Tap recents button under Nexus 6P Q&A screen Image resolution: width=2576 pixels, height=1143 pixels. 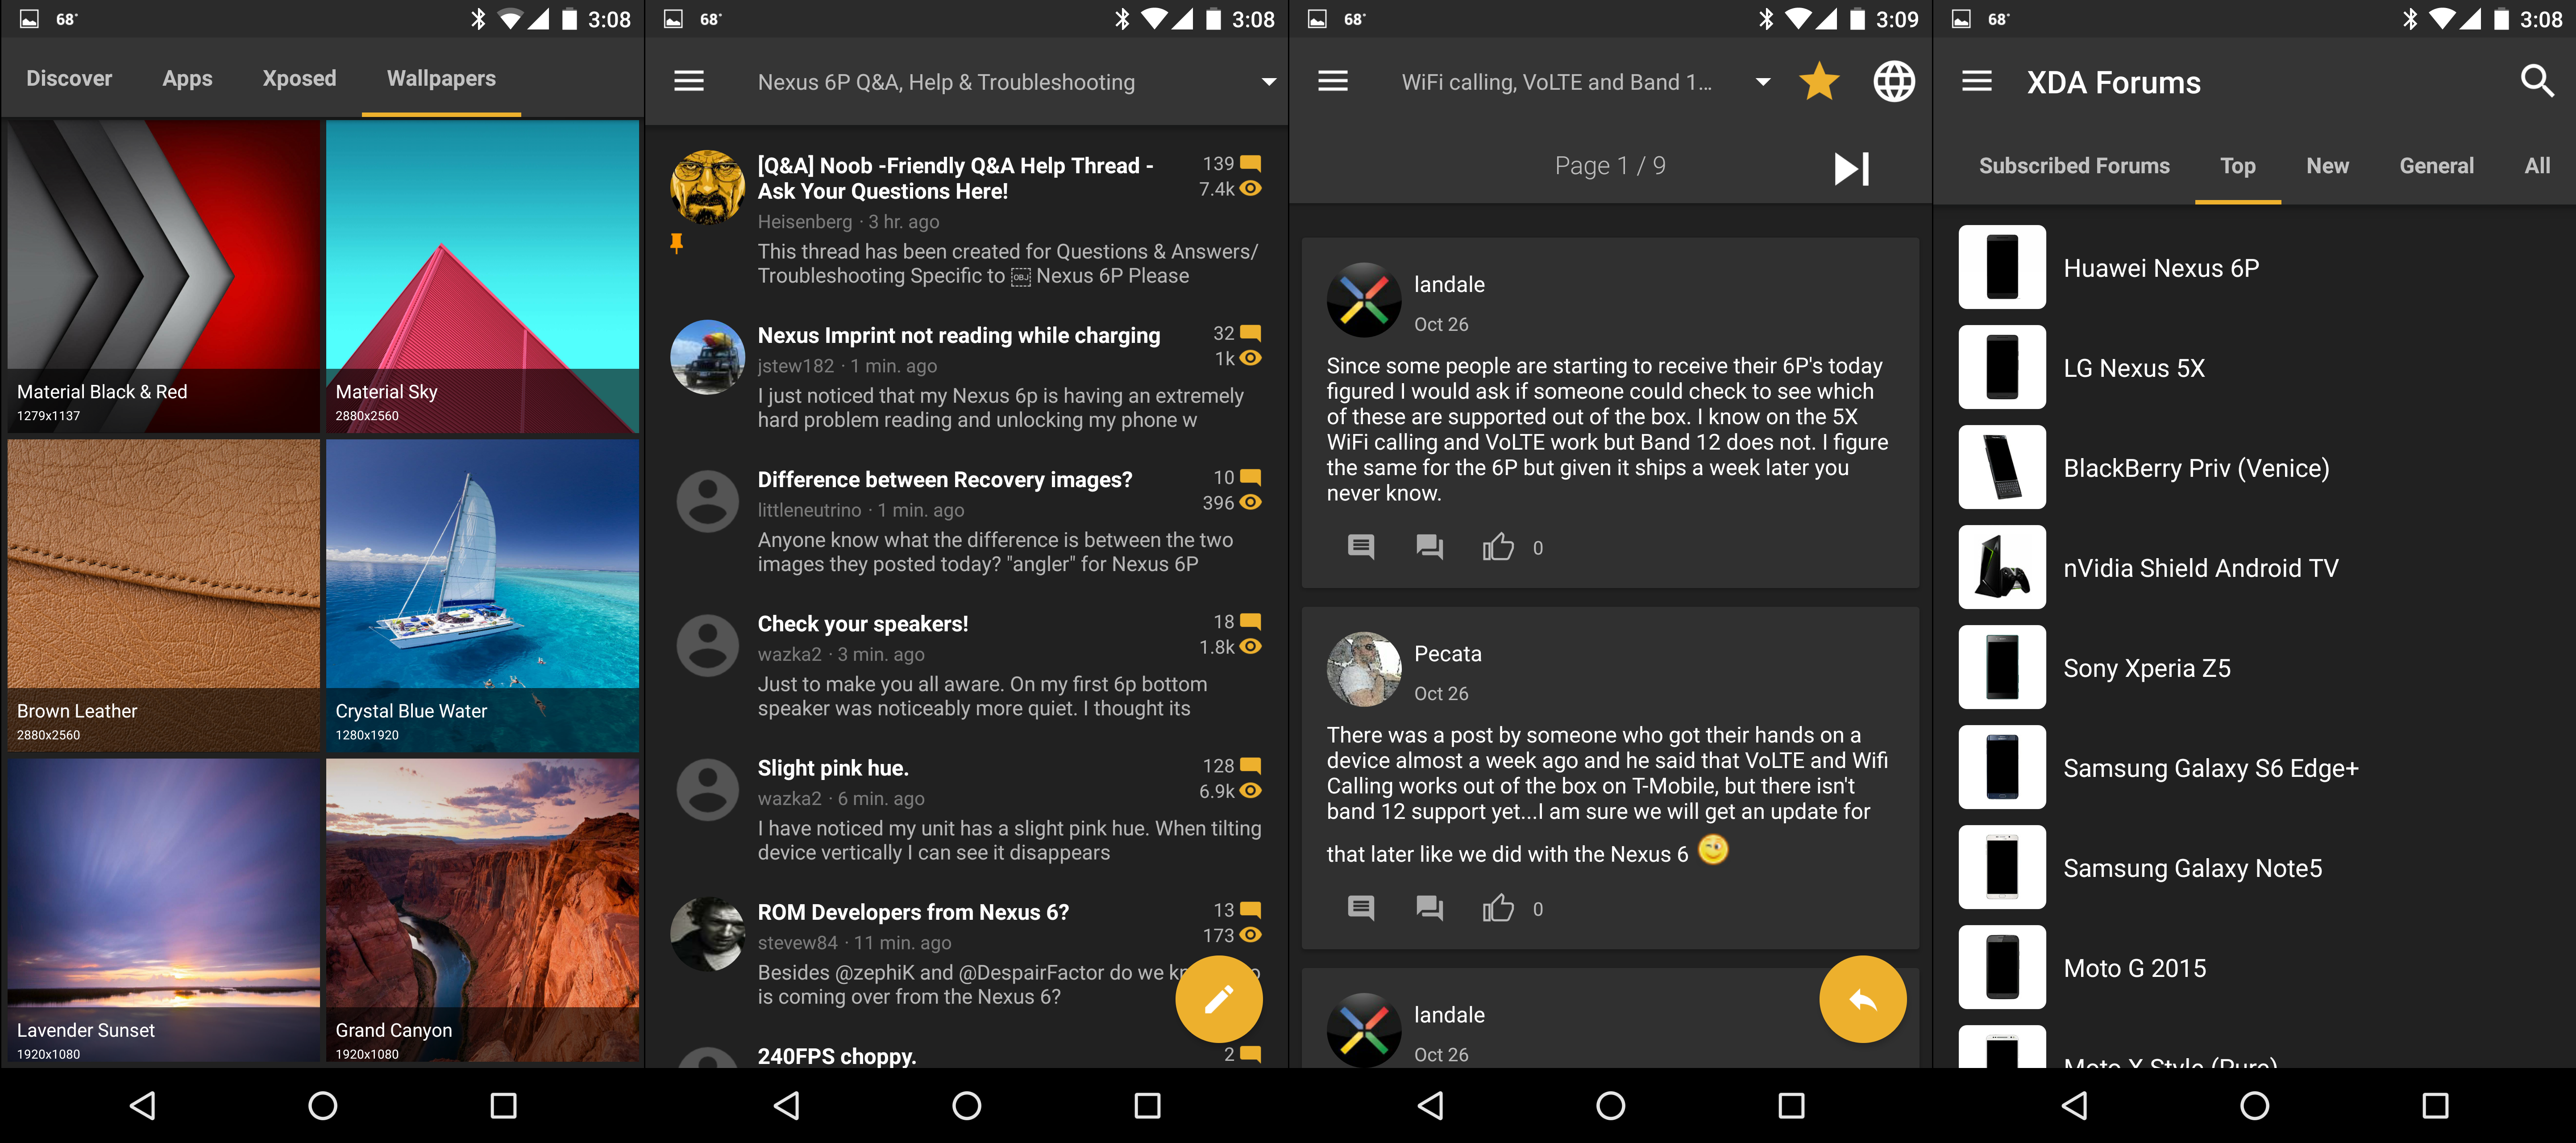[1147, 1105]
